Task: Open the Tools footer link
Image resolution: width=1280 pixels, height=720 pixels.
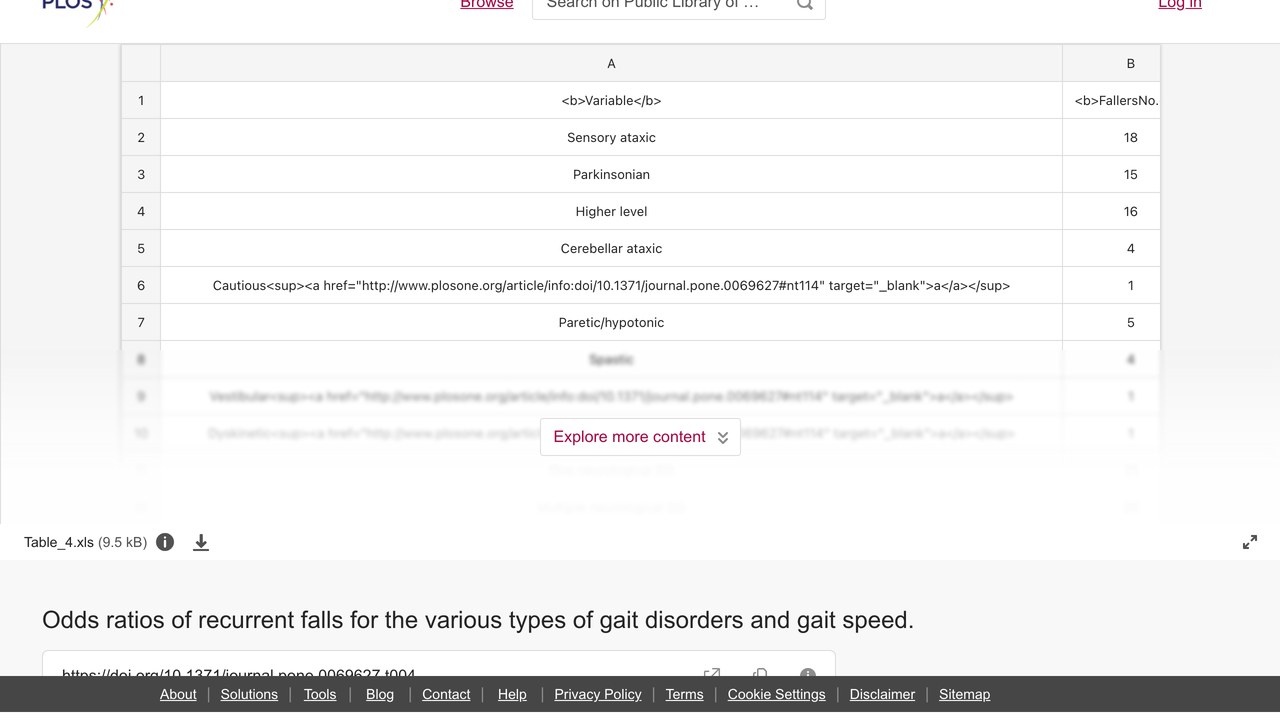Action: pyautogui.click(x=320, y=694)
